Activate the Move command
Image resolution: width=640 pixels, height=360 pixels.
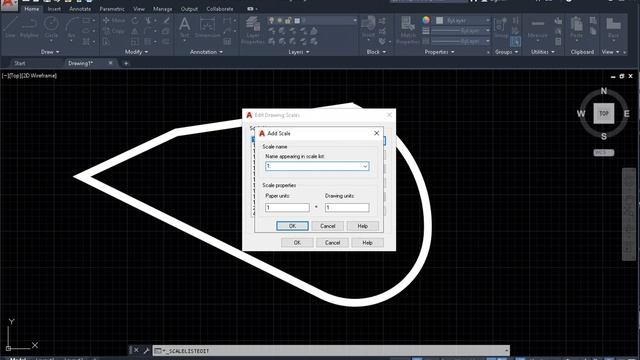coord(114,20)
